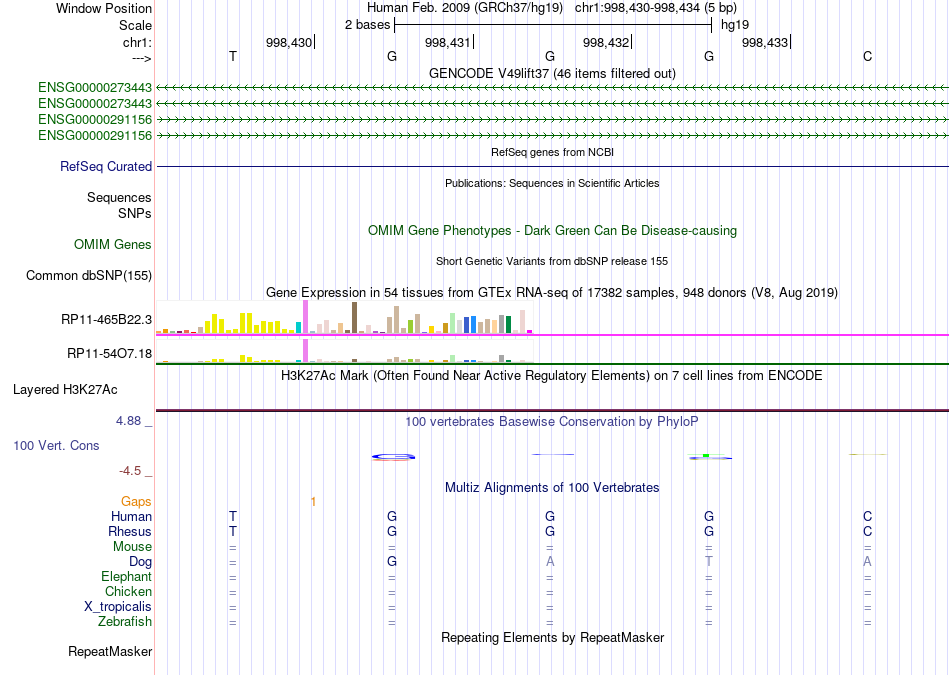This screenshot has width=950, height=675.
Task: Click the chr1: ruler label
Action: (x=137, y=42)
